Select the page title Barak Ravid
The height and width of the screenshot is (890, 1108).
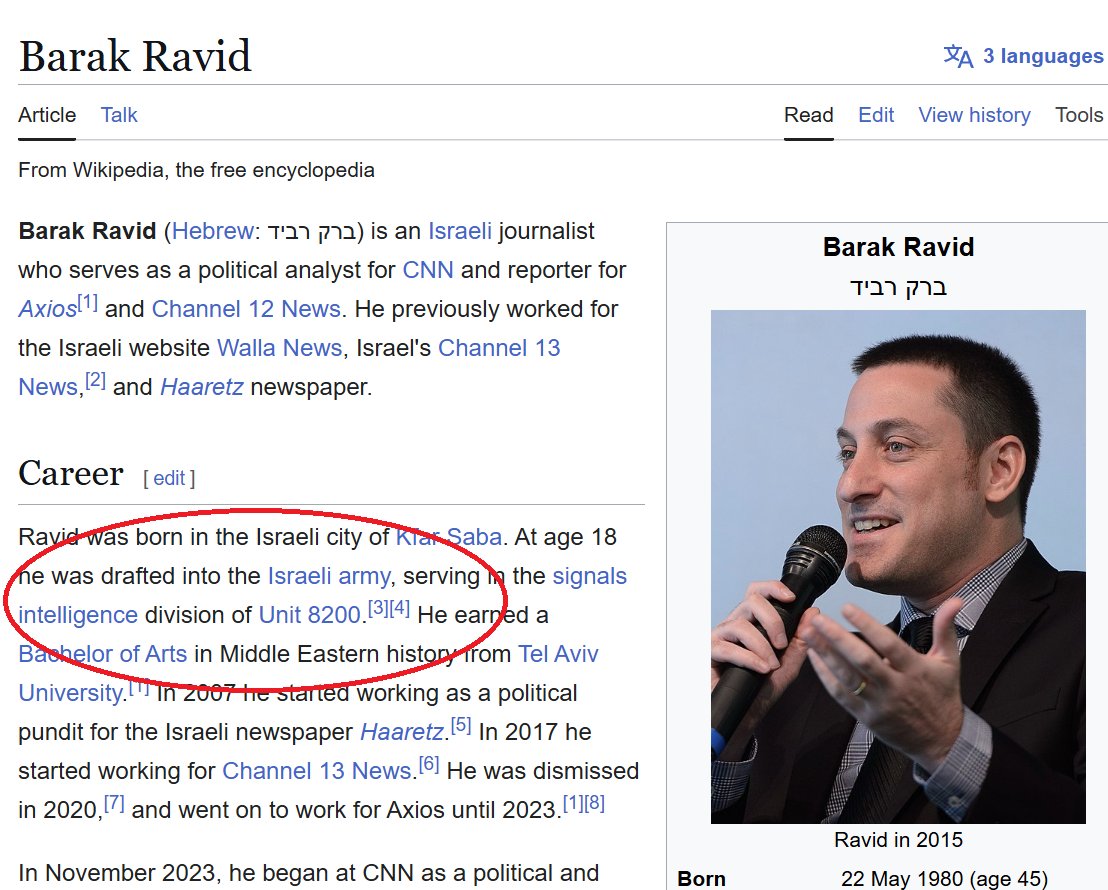135,57
